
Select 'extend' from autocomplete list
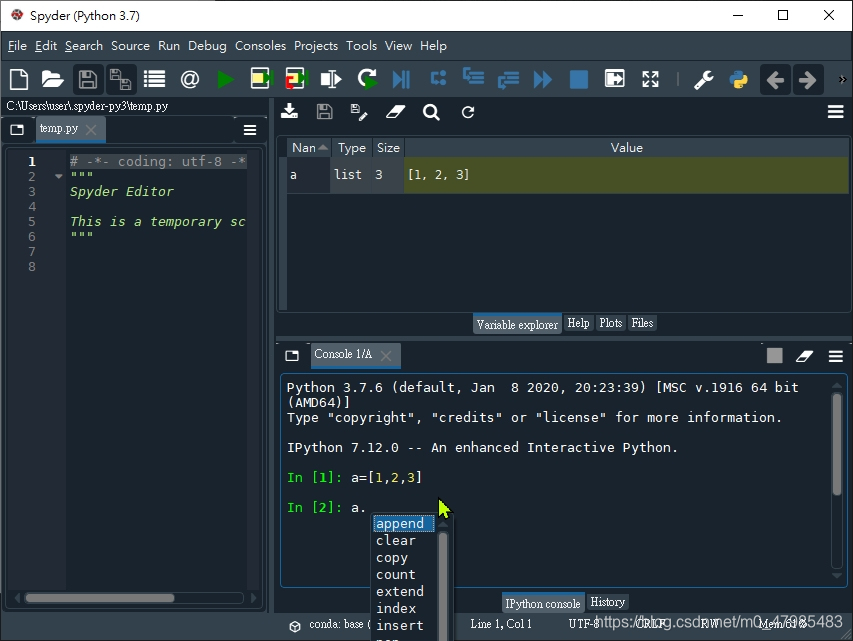tap(399, 591)
